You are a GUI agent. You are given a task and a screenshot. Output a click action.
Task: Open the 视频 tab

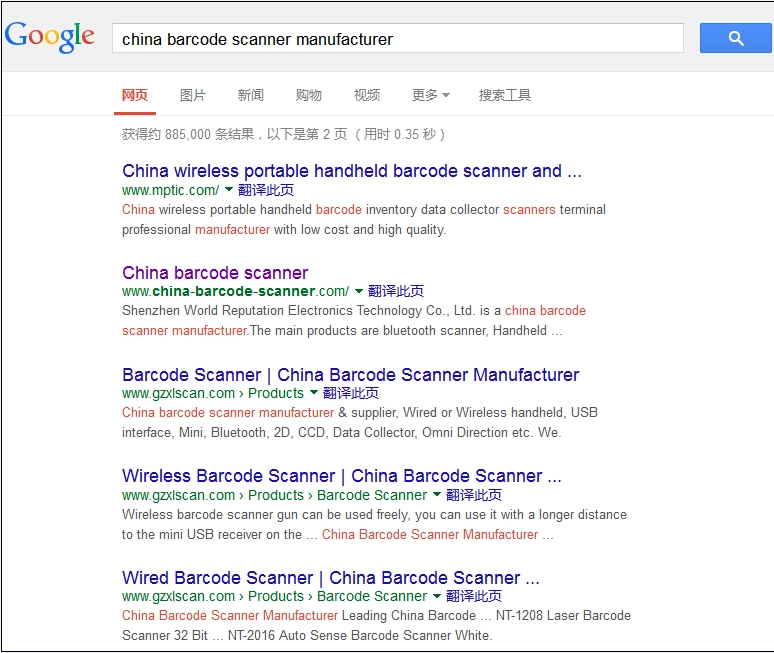tap(367, 95)
